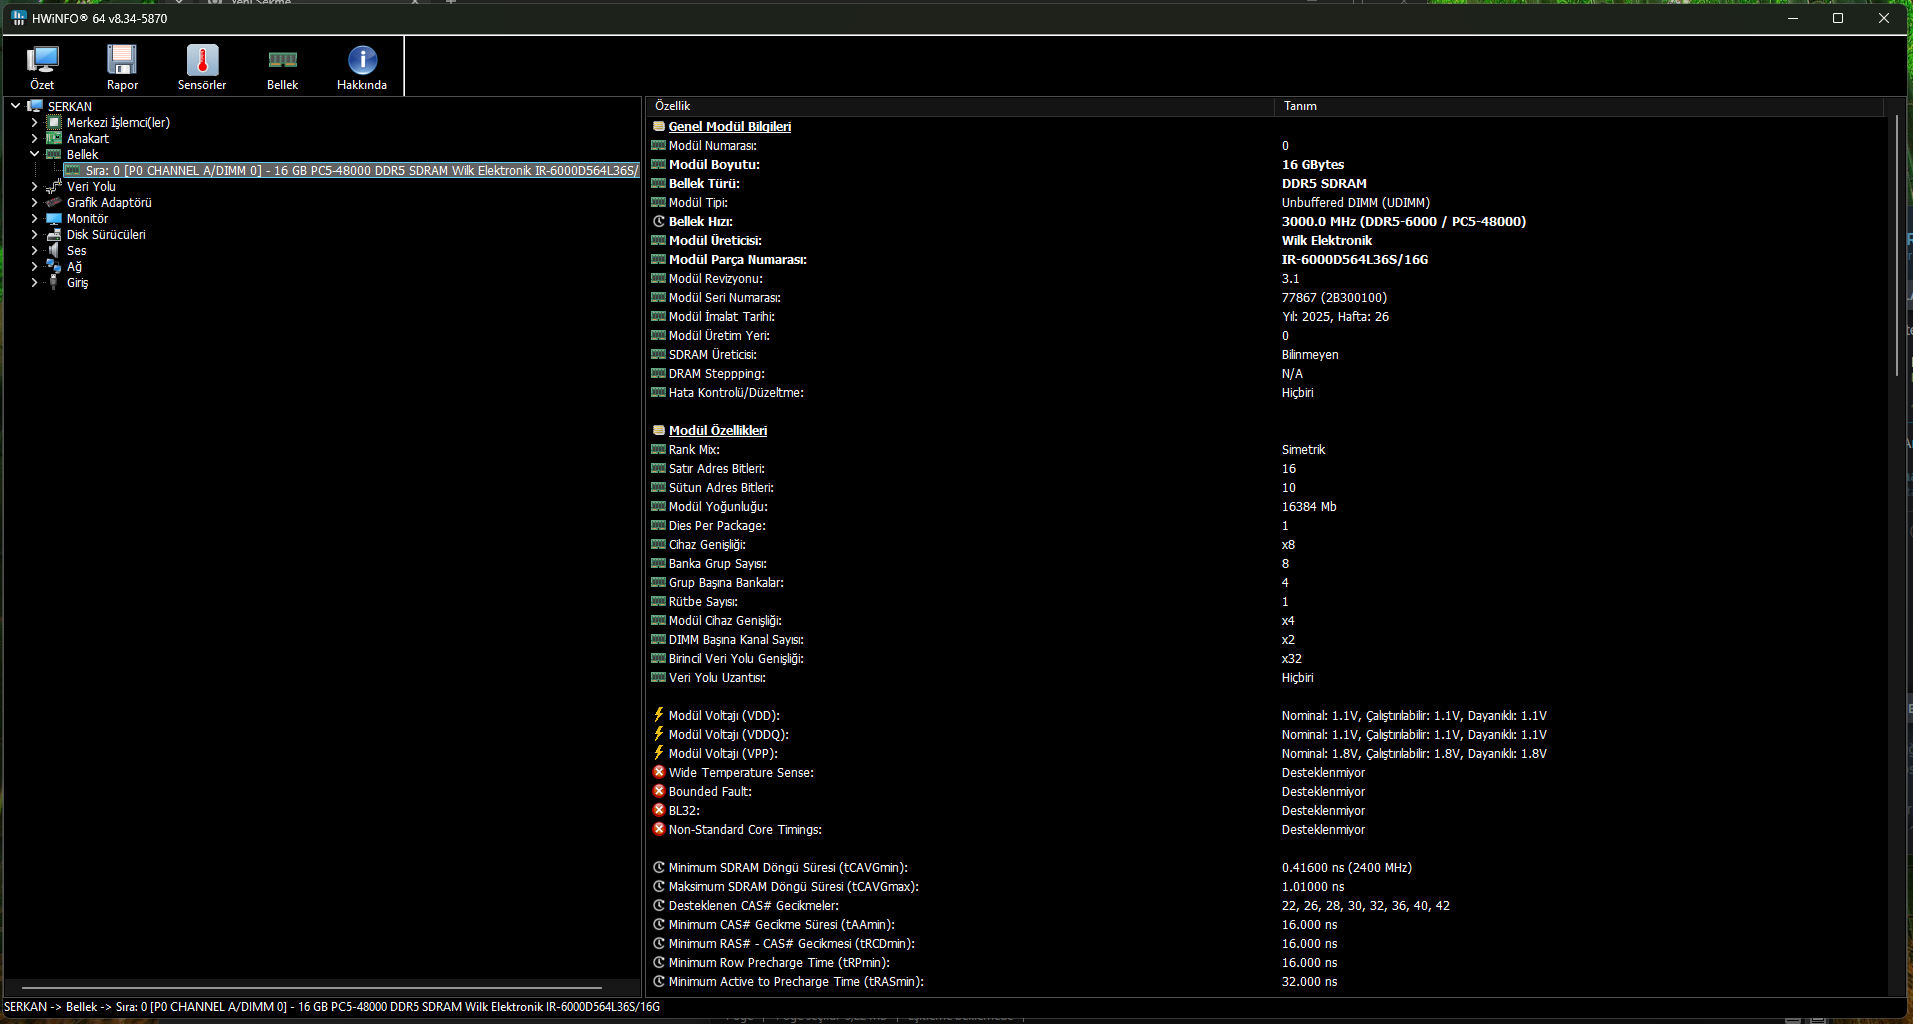Click the Modül Boyutu value 16 GBytes
This screenshot has height=1024, width=1913.
tap(1313, 164)
